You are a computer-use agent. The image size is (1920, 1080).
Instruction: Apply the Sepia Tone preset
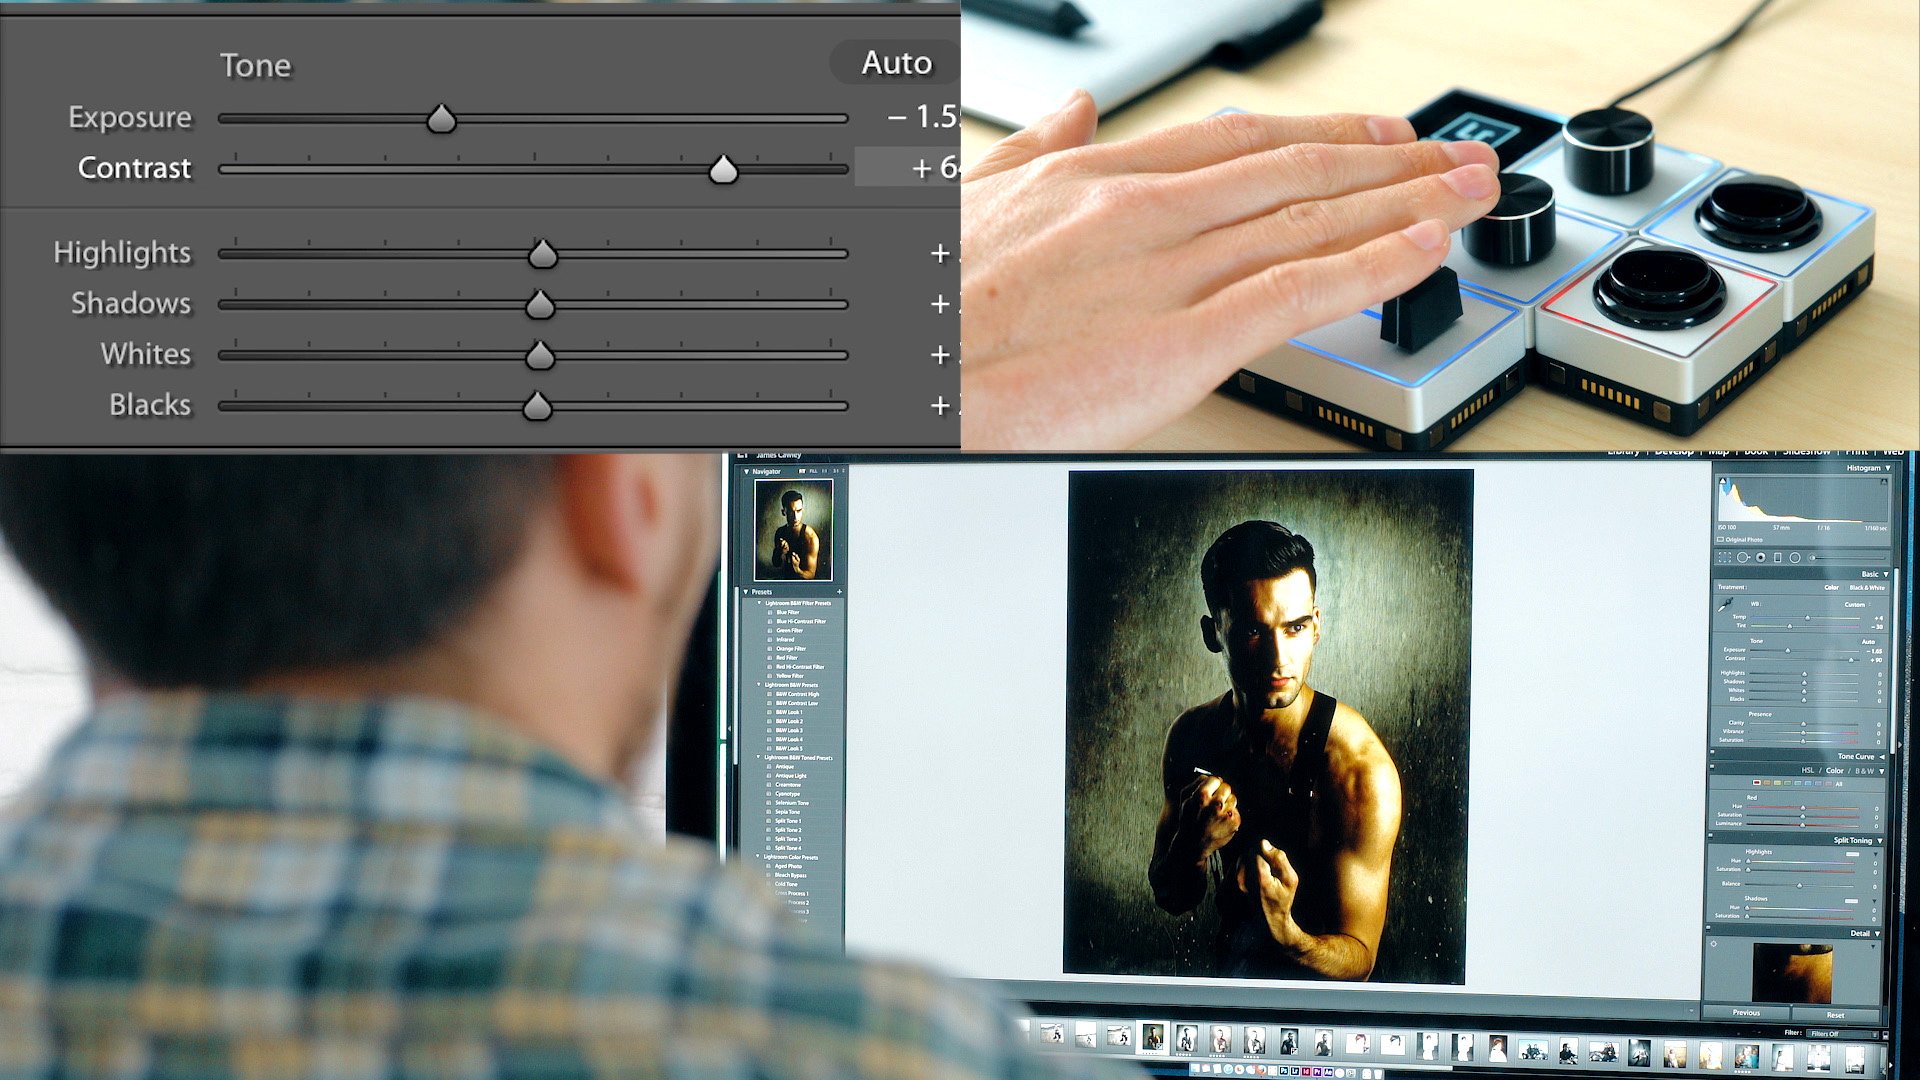[x=787, y=812]
